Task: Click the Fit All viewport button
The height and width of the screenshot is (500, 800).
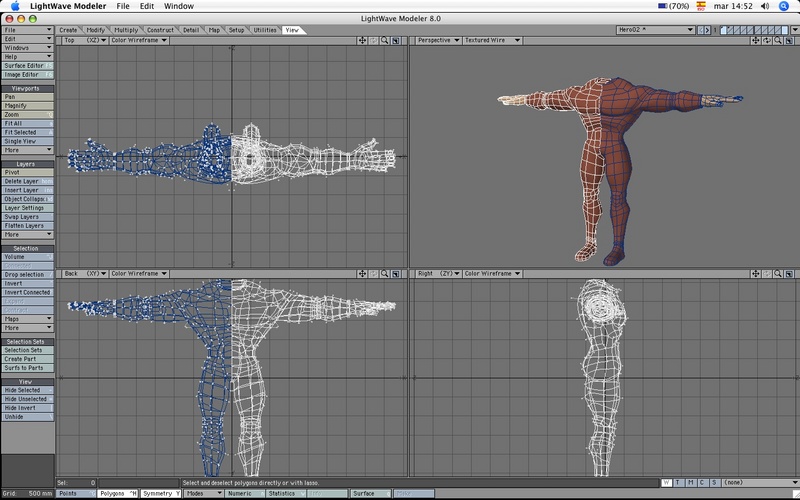Action: (27, 123)
